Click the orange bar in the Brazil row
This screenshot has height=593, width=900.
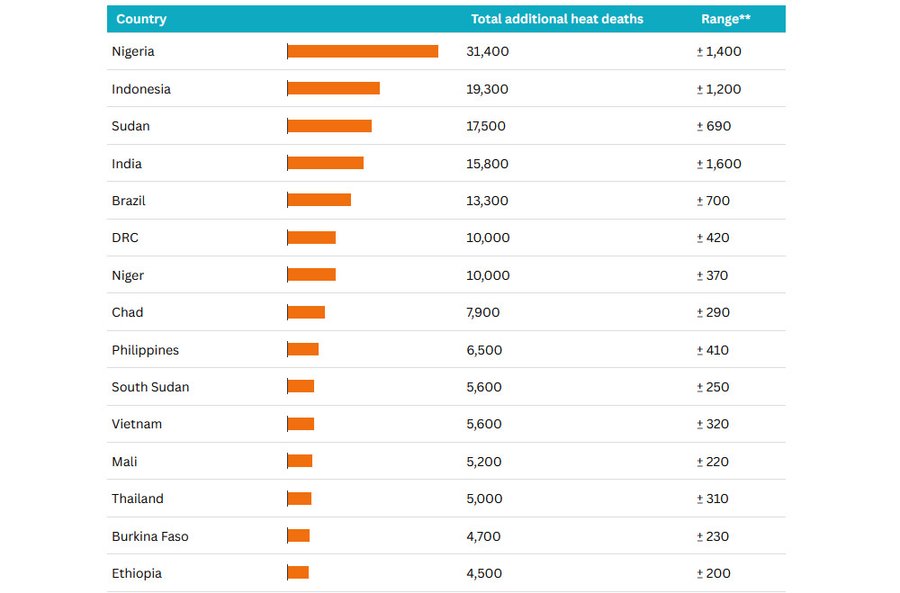319,200
